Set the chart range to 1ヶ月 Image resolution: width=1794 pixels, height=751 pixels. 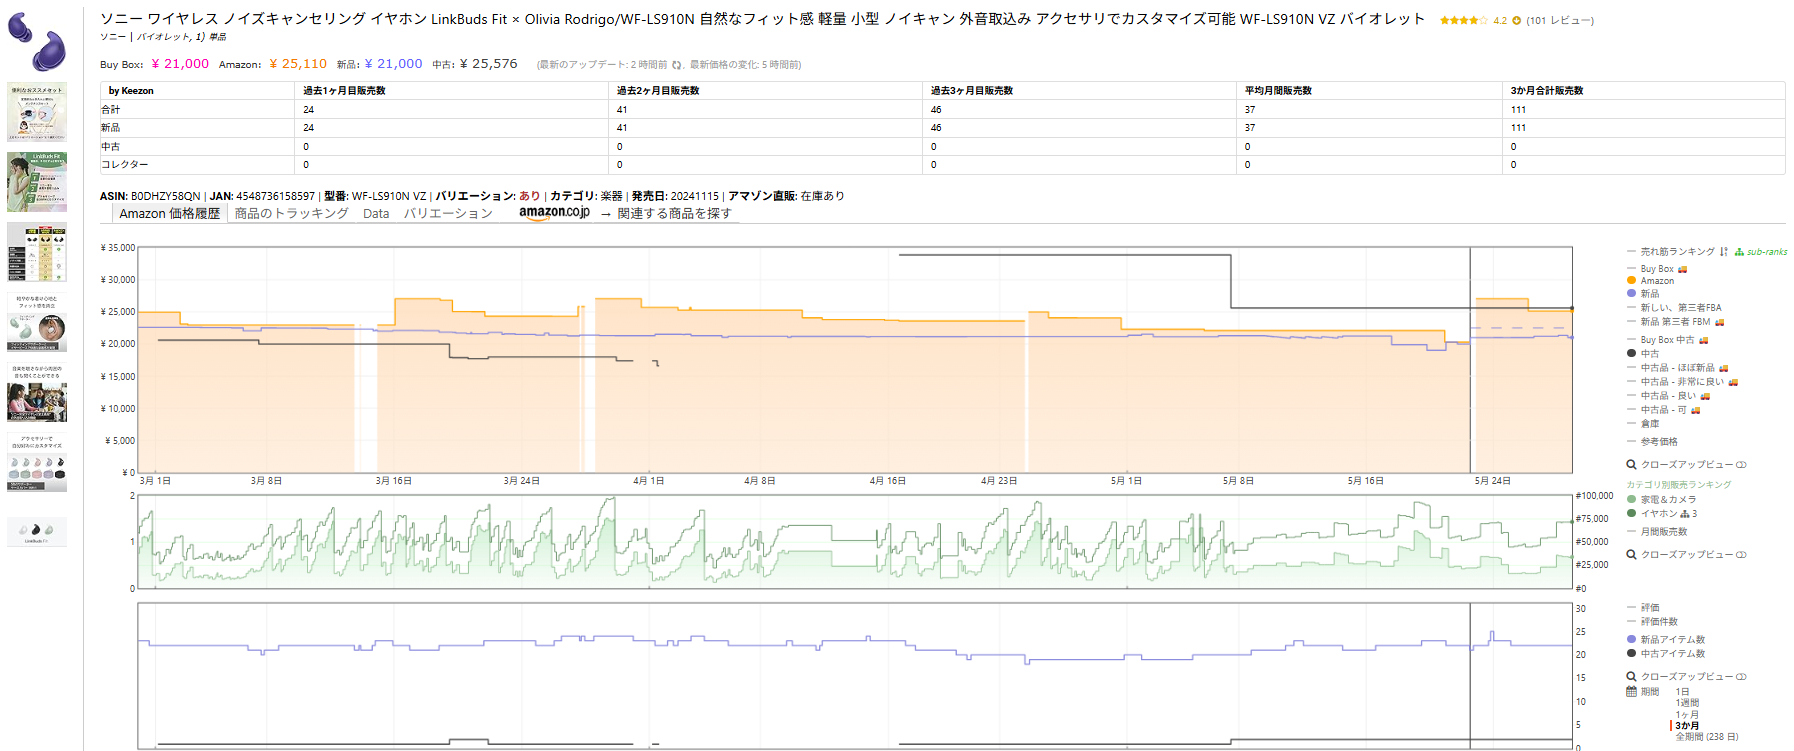click(x=1687, y=715)
